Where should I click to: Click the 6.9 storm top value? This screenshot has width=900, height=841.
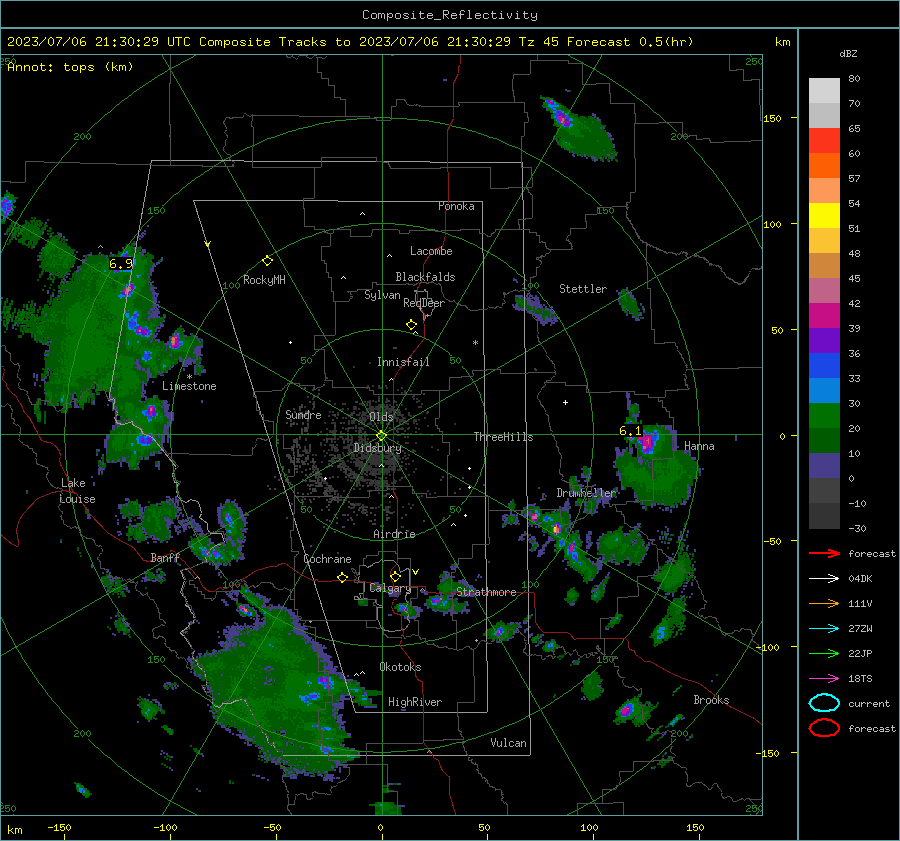[x=121, y=263]
